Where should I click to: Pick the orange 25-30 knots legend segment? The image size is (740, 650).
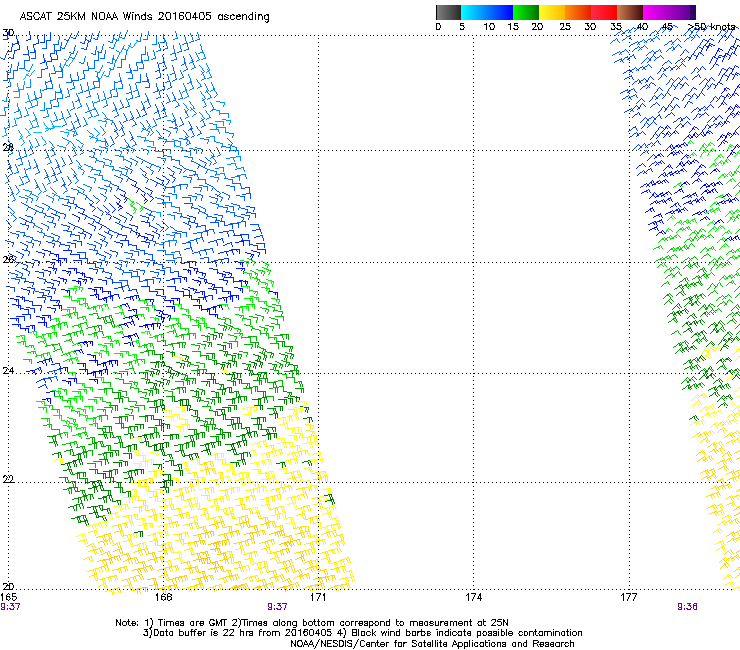(x=578, y=12)
